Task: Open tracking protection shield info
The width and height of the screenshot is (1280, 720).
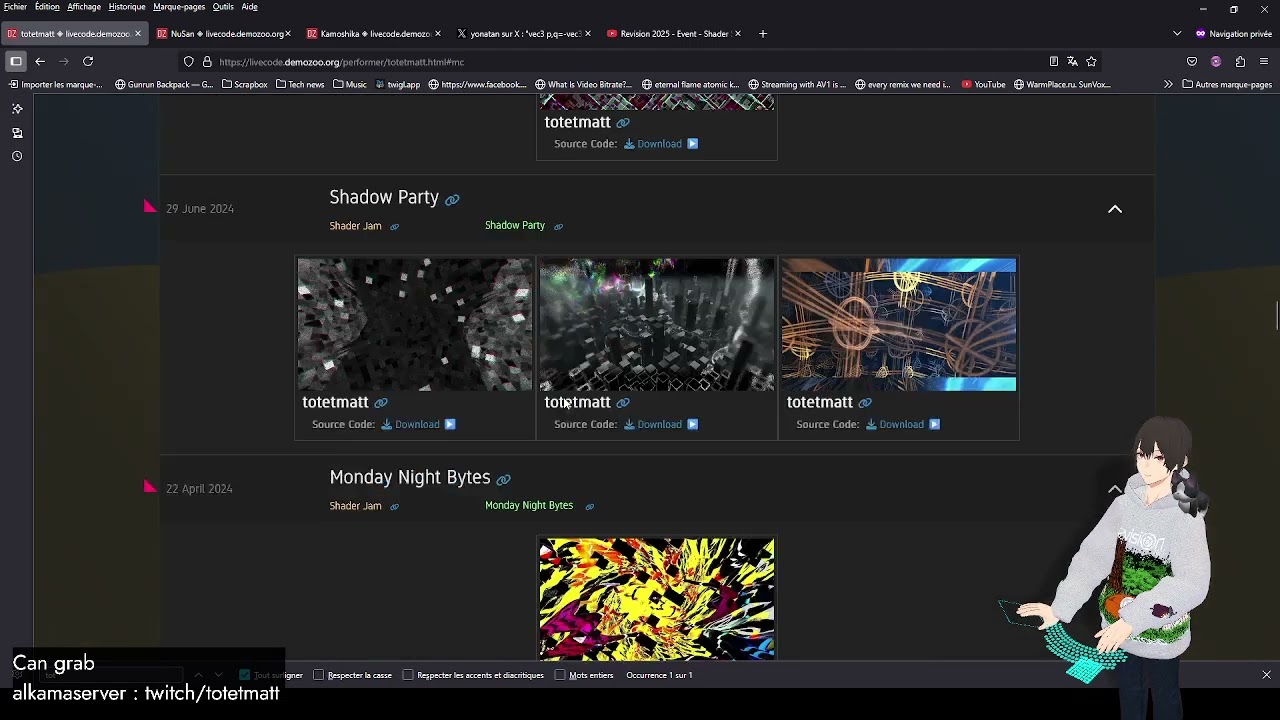Action: click(x=188, y=62)
